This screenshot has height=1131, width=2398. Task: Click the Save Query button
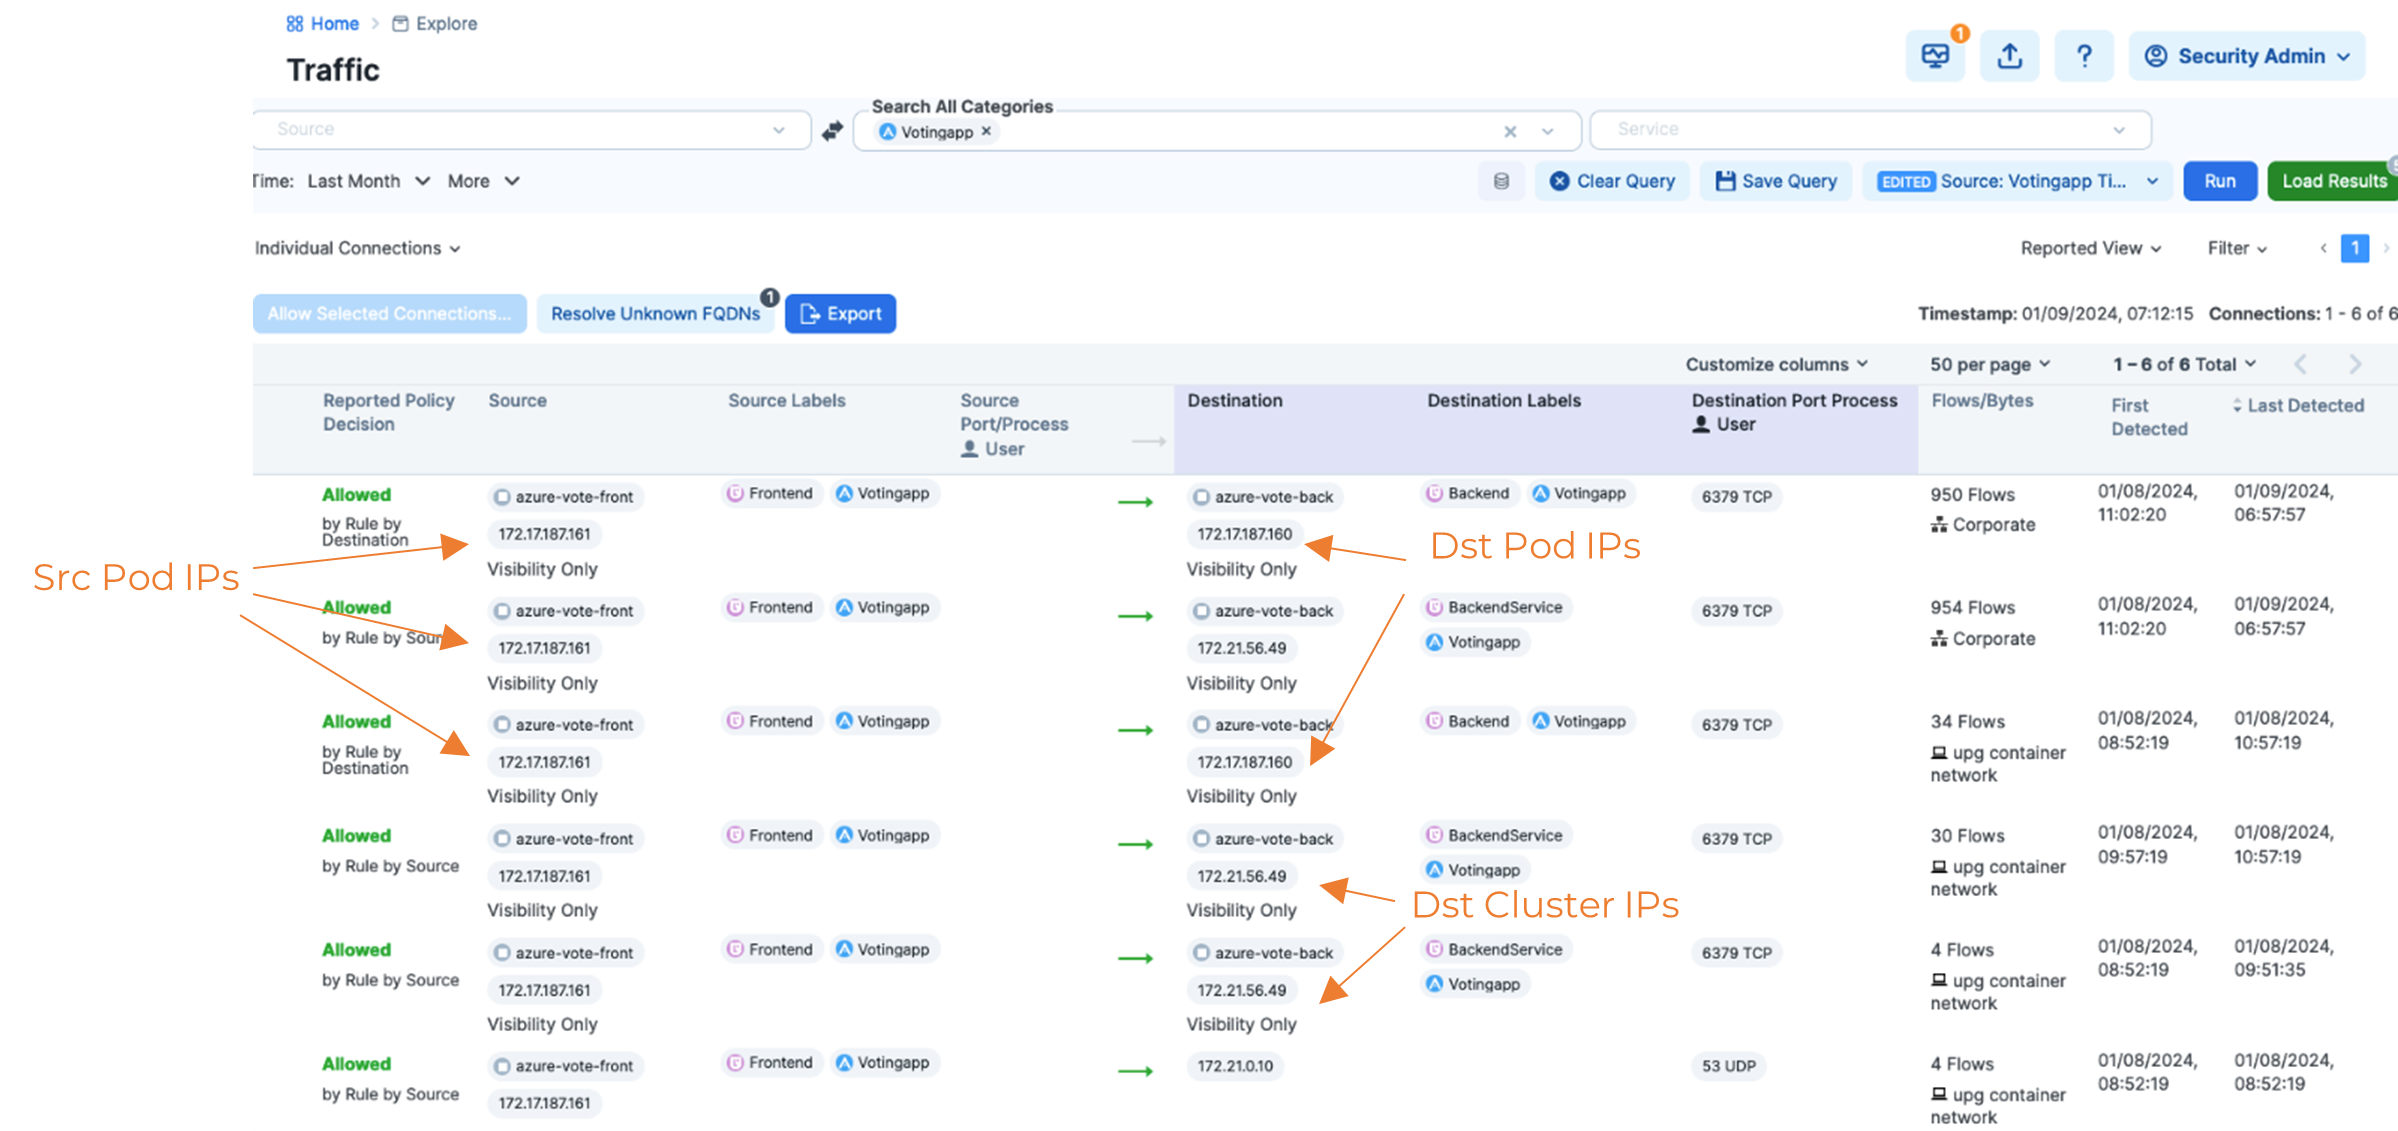tap(1776, 181)
